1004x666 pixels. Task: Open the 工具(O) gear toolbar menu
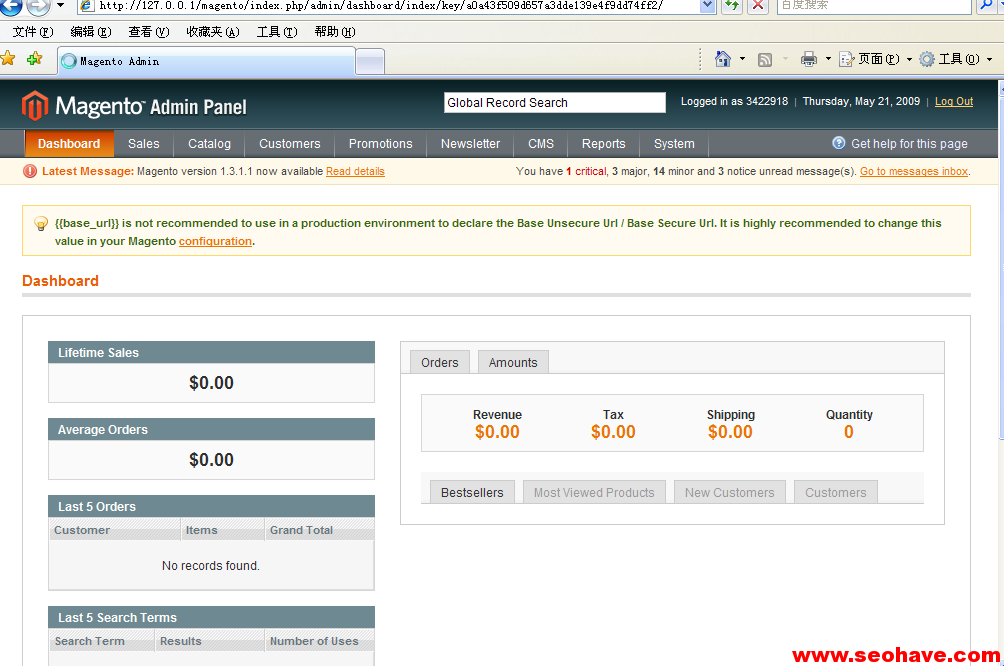955,59
